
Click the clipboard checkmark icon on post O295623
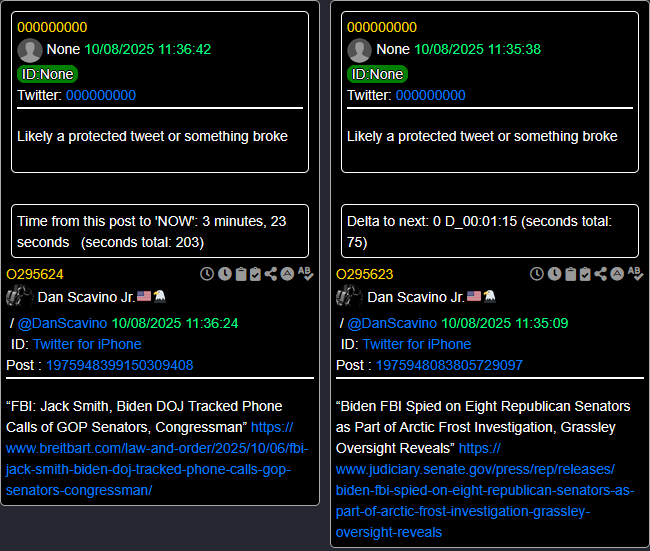(586, 274)
